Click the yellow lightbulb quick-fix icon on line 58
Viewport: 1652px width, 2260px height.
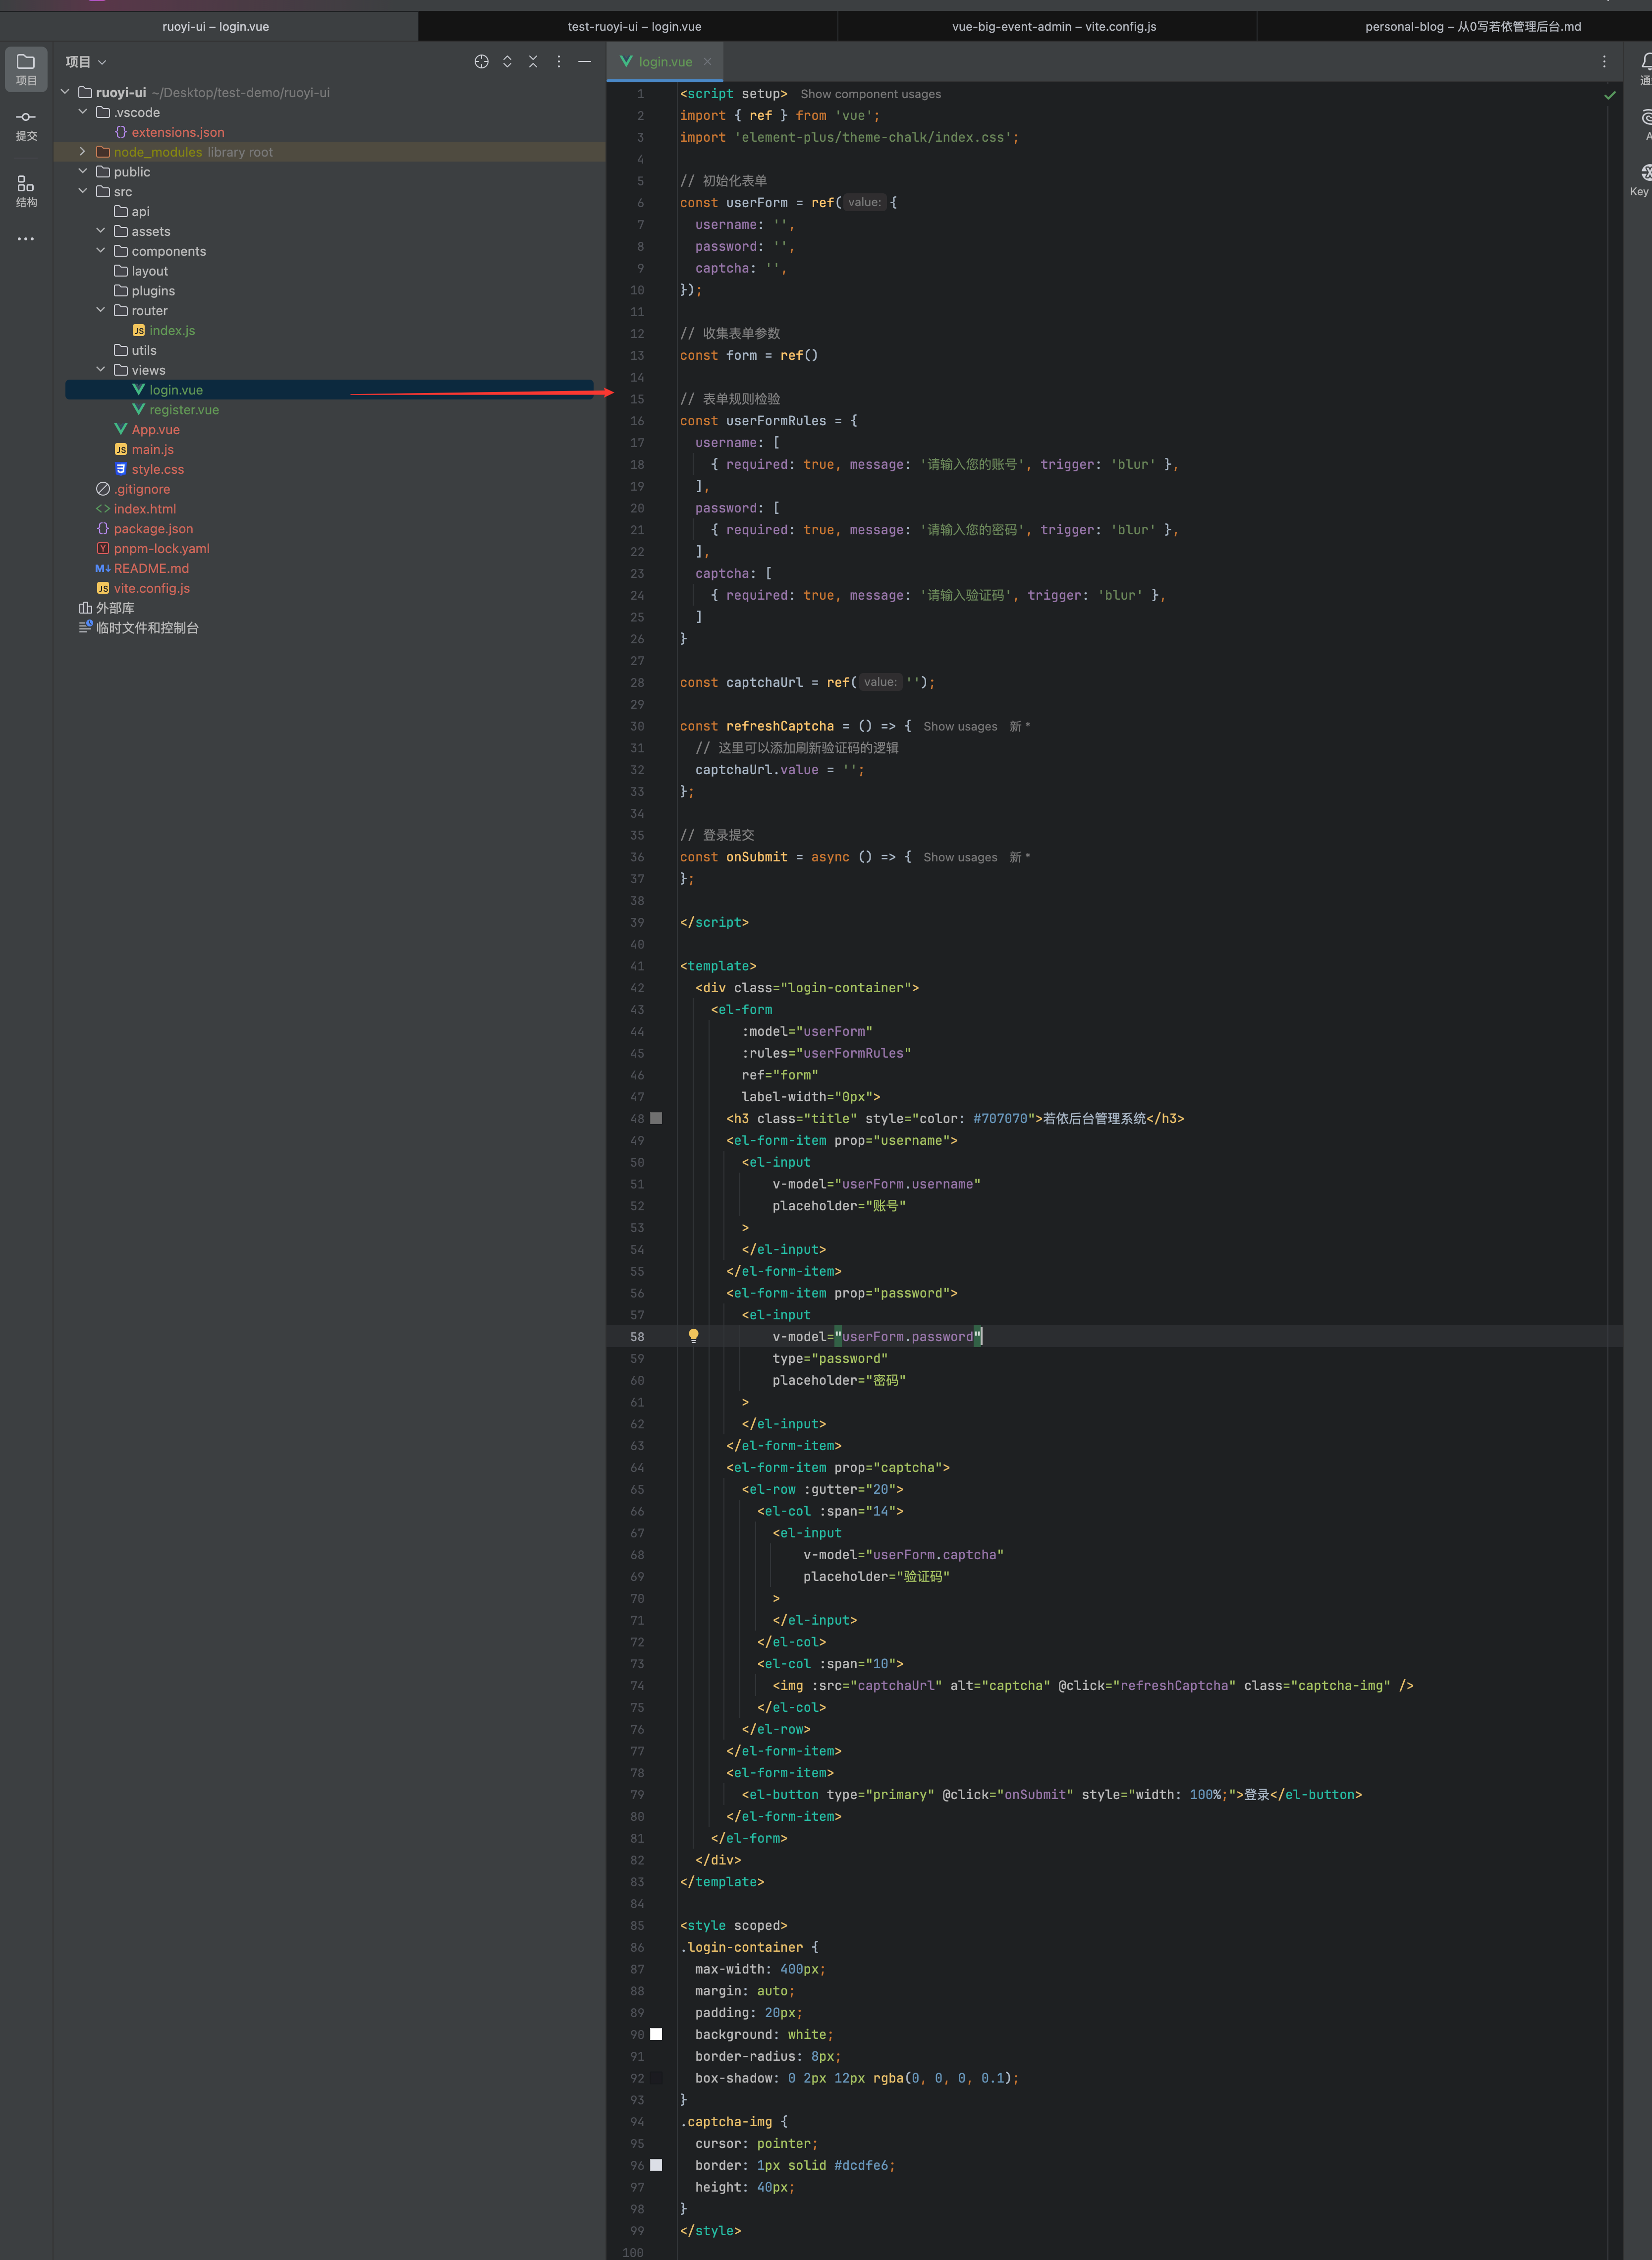693,1336
